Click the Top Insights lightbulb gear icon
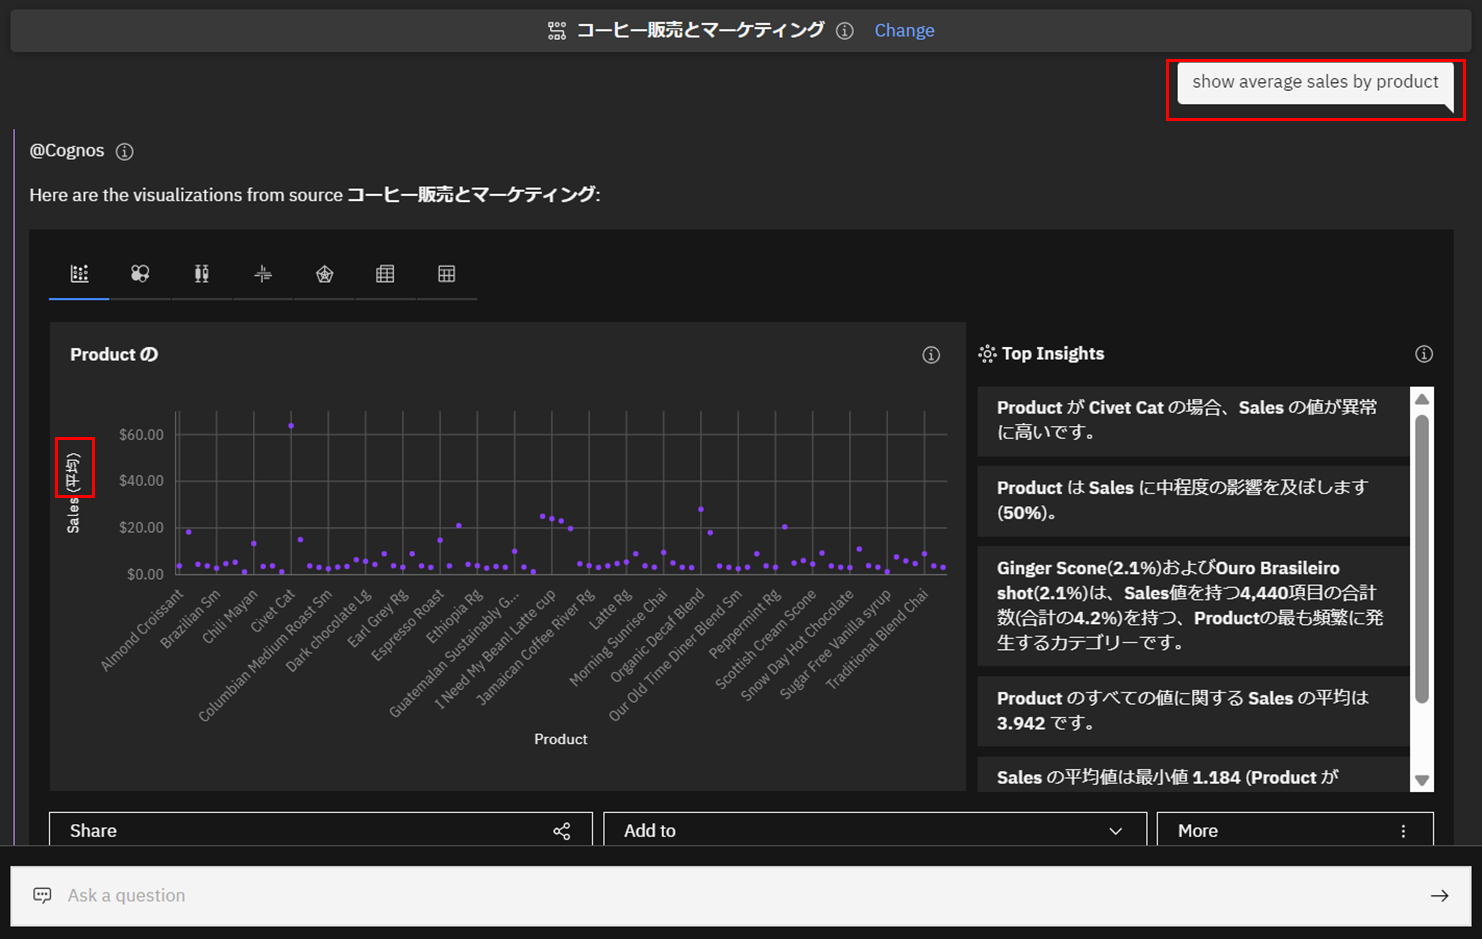Viewport: 1482px width, 939px height. pyautogui.click(x=987, y=354)
